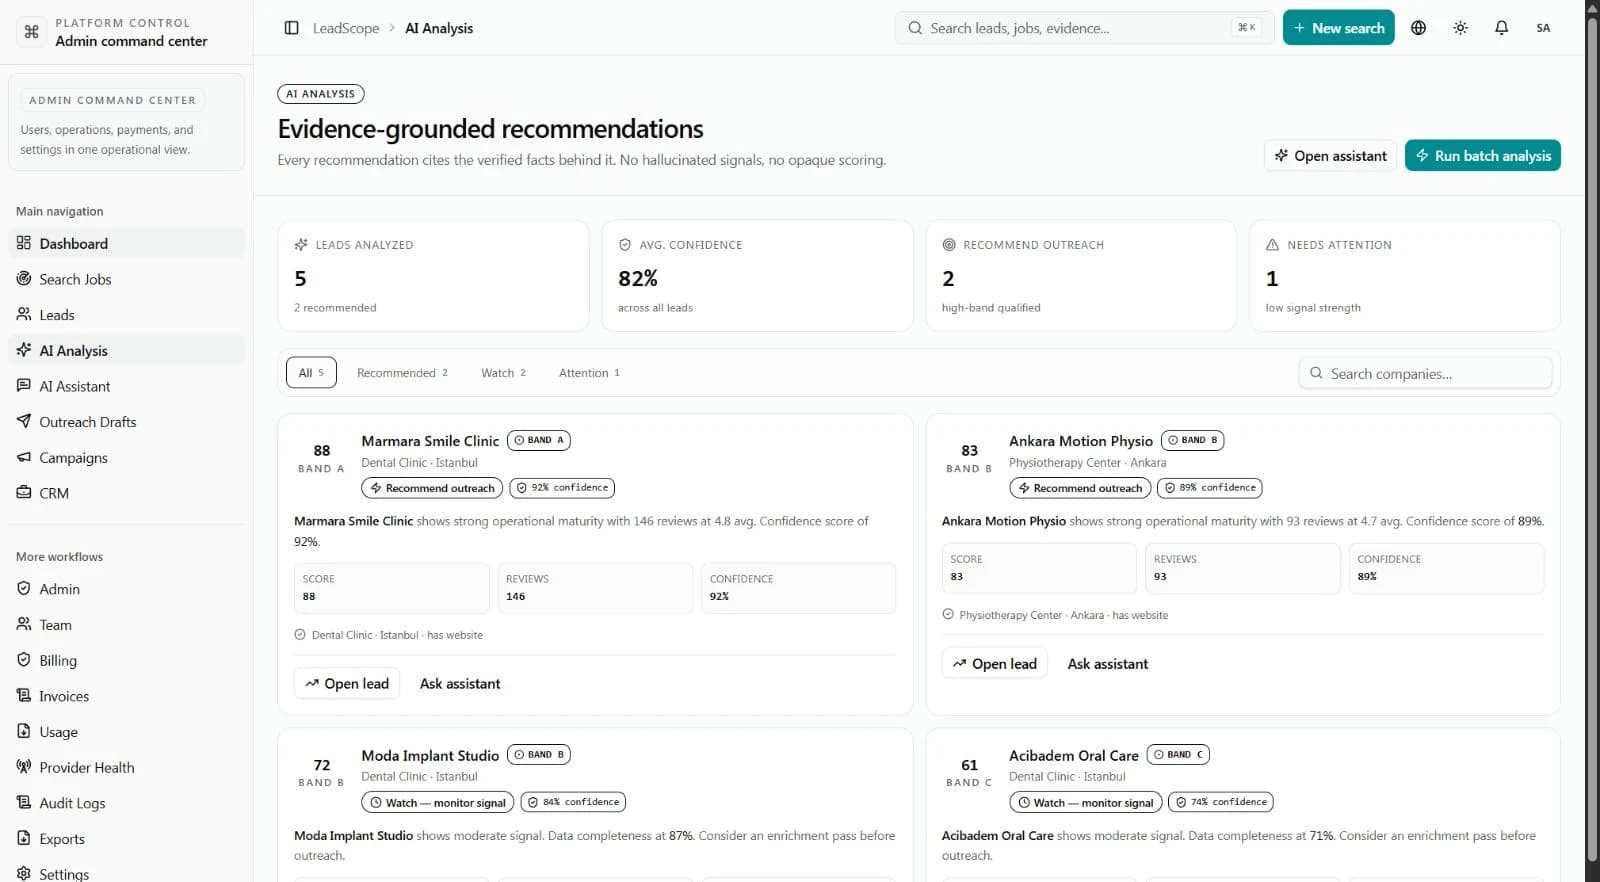Viewport: 1600px width, 882px height.
Task: View Invoices page
Action: click(x=126, y=696)
